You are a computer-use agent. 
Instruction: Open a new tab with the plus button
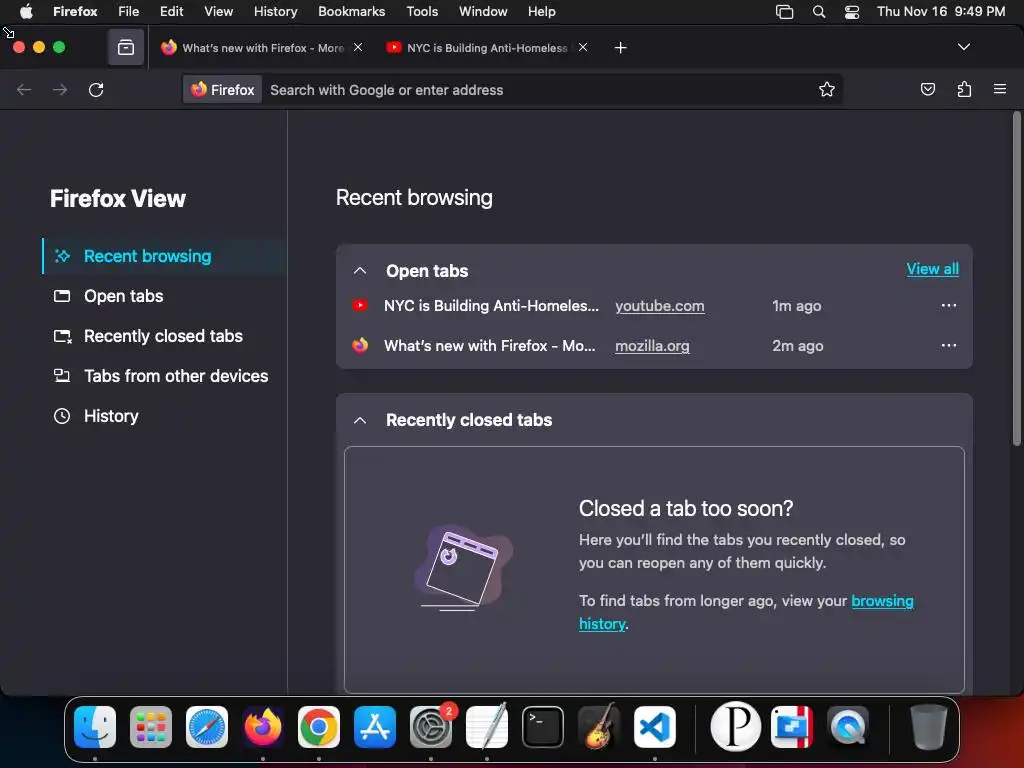pyautogui.click(x=620, y=48)
